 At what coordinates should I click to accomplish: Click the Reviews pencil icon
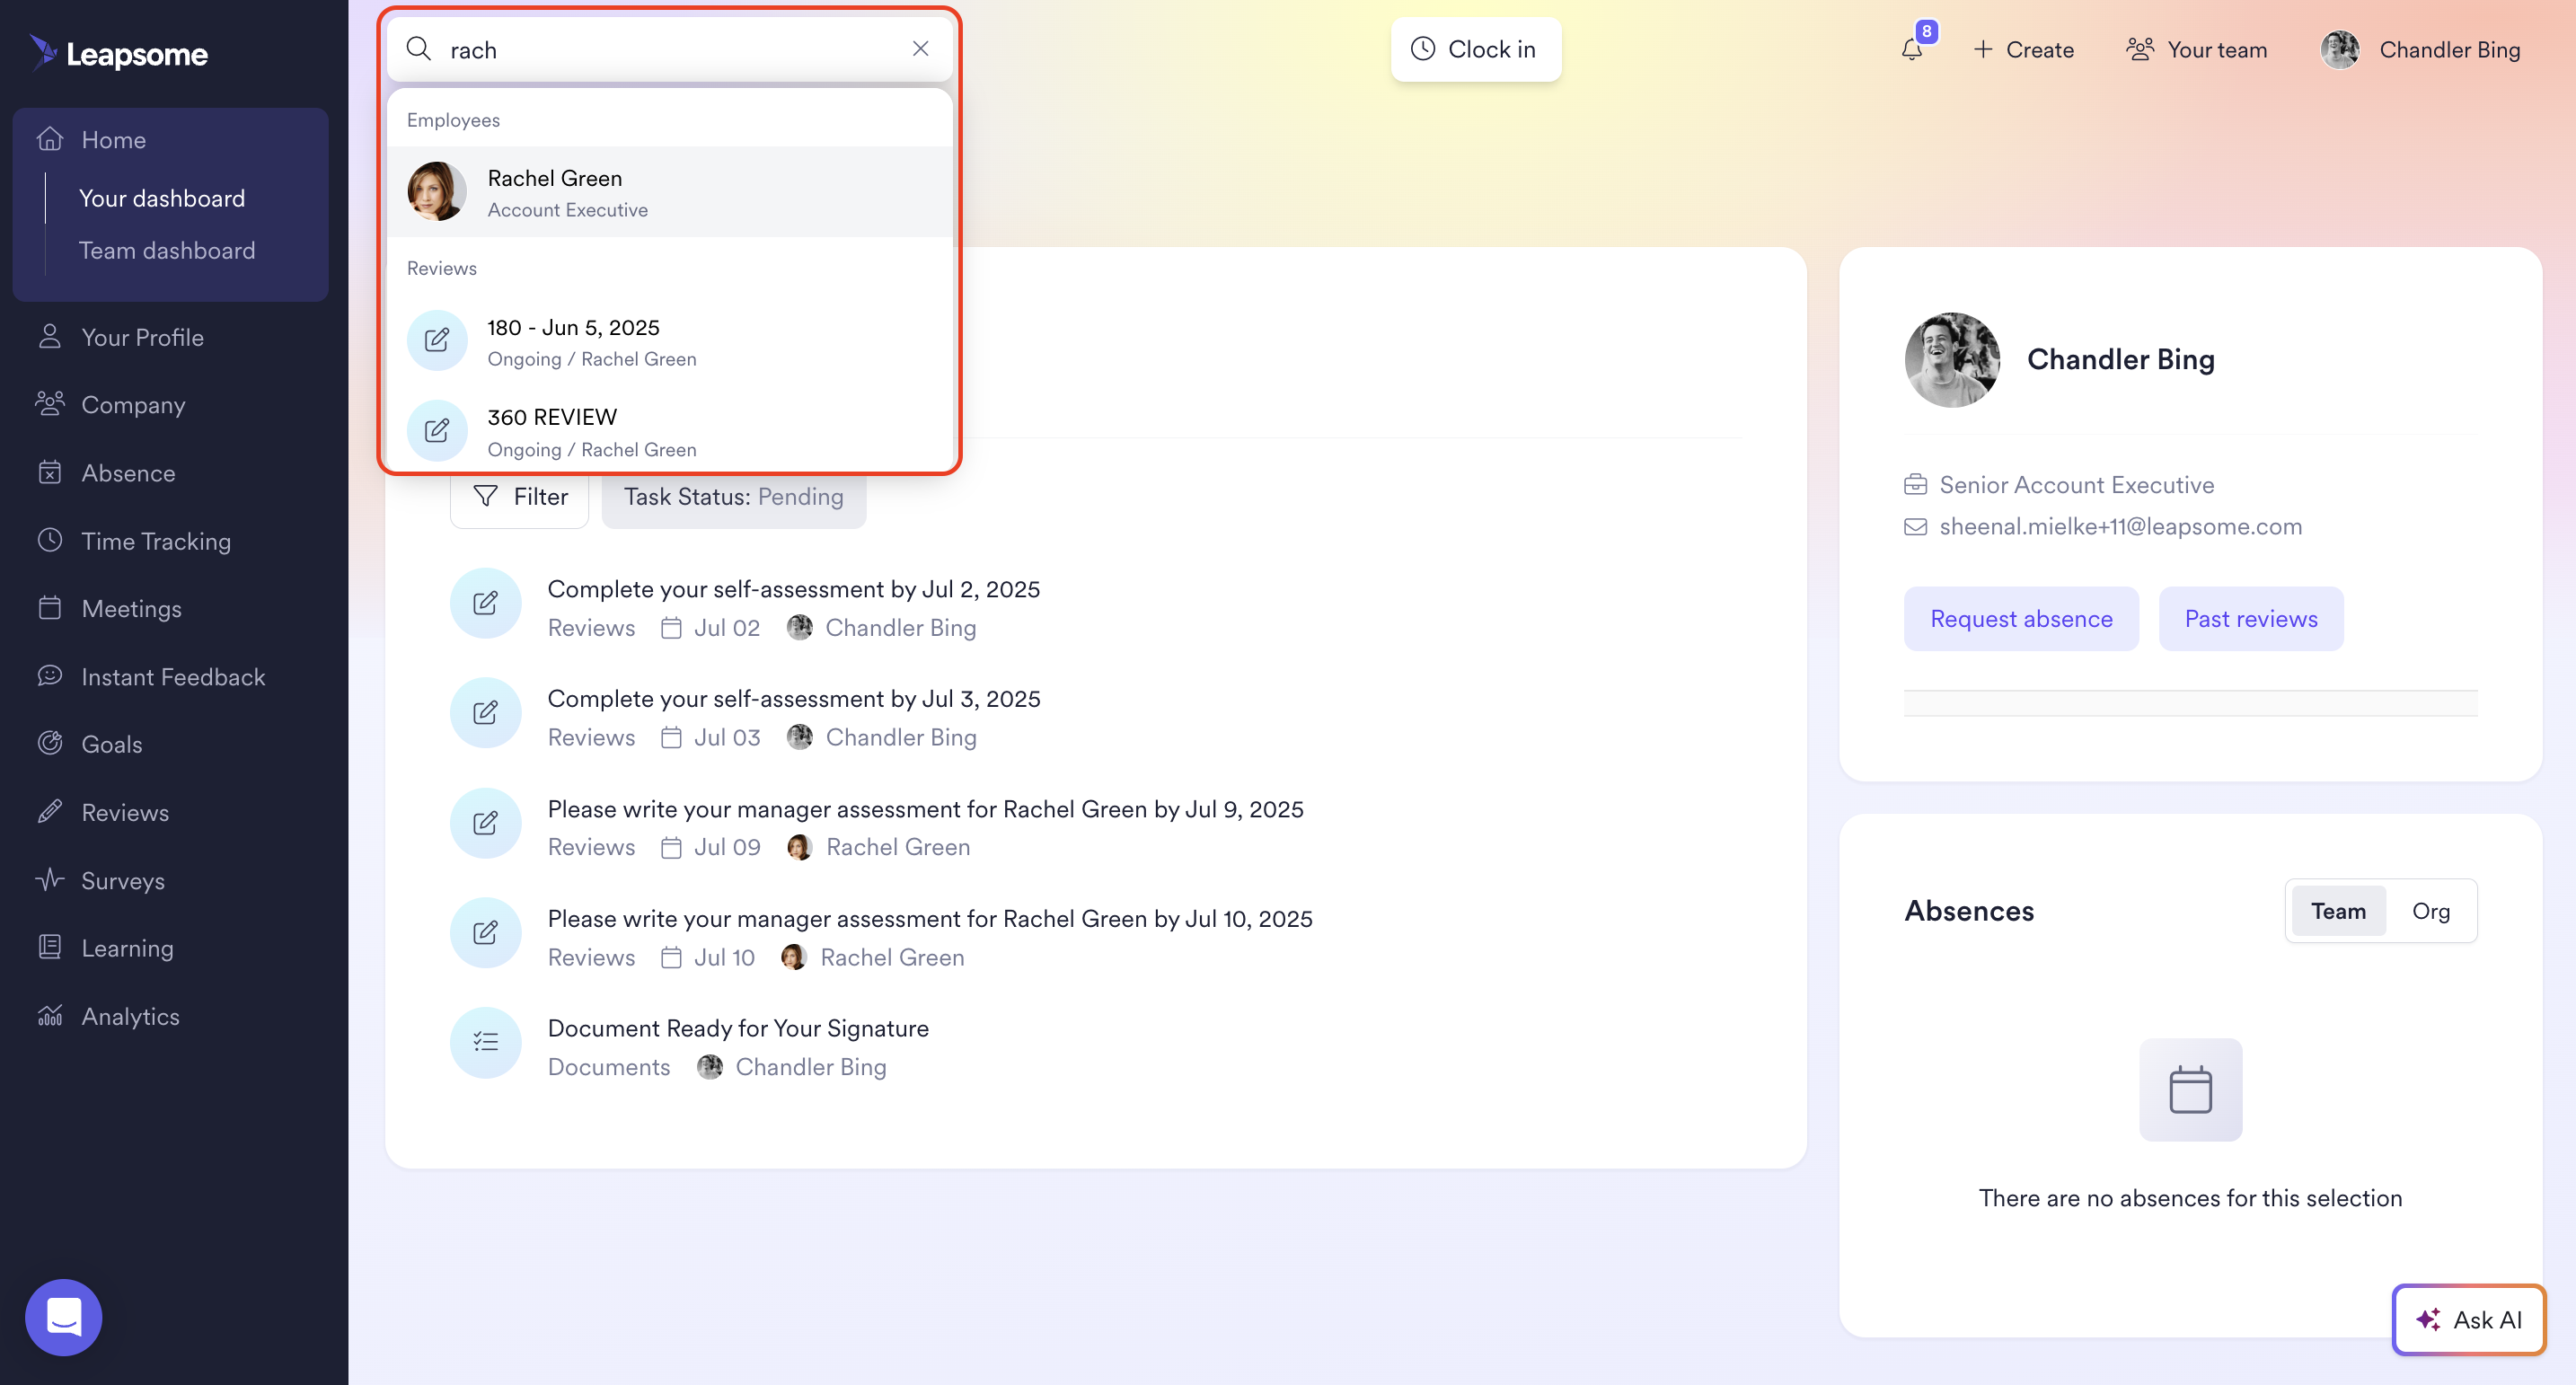(50, 811)
